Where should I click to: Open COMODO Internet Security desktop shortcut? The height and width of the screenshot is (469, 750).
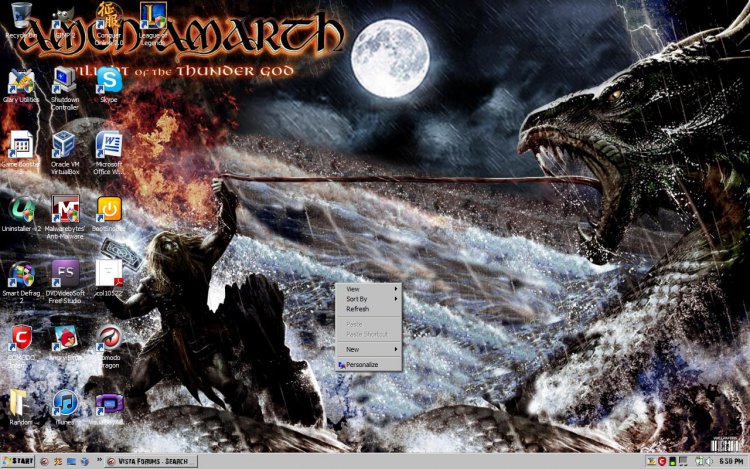21,347
